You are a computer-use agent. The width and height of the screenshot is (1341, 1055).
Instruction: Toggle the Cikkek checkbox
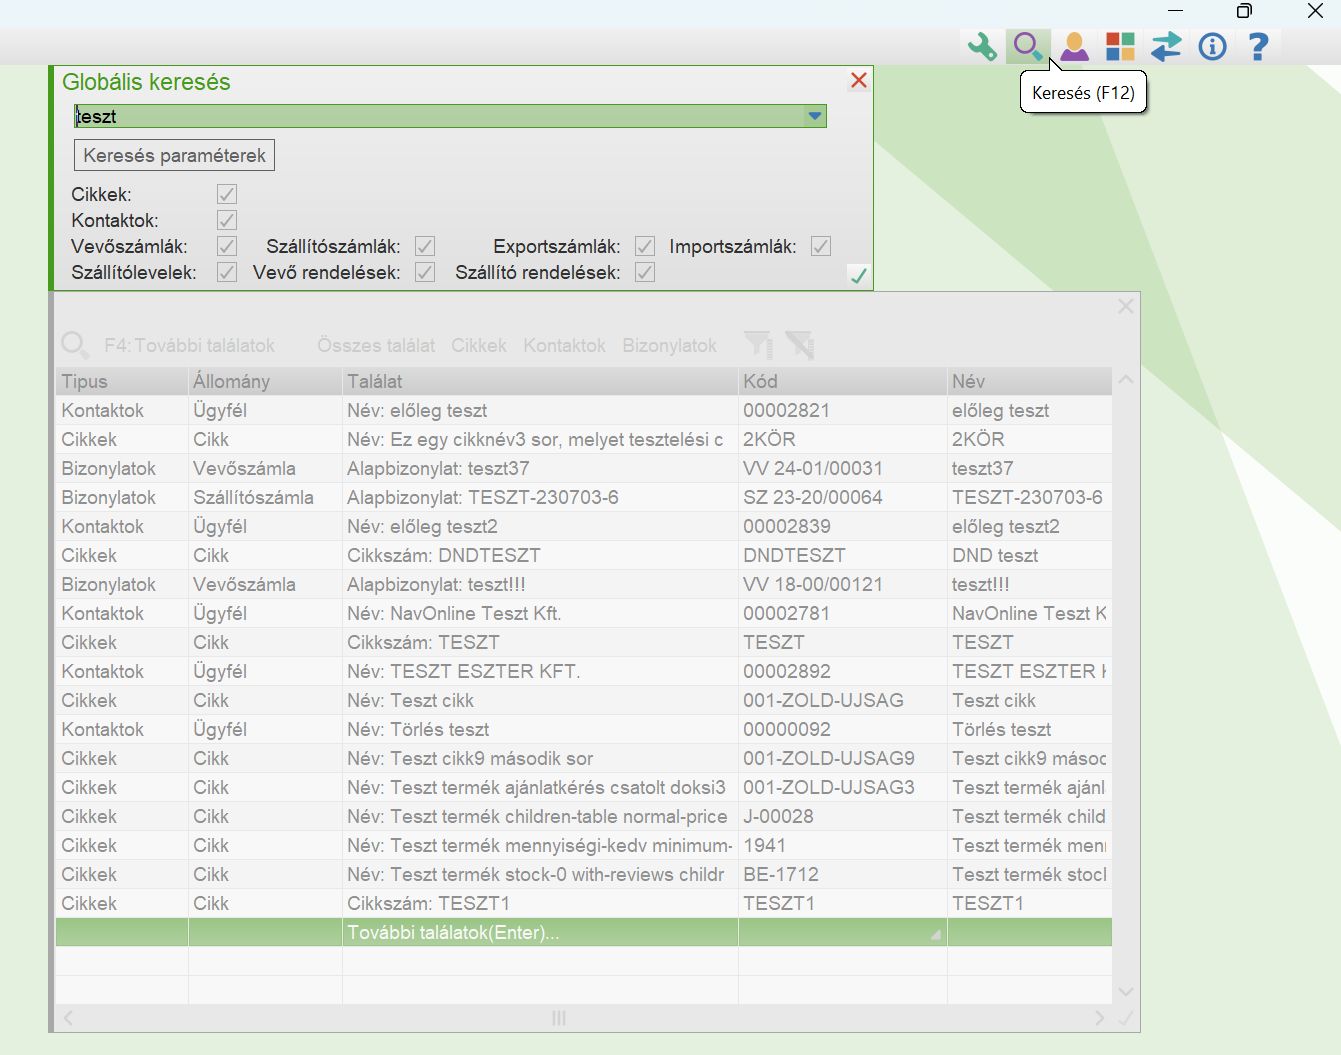point(227,195)
